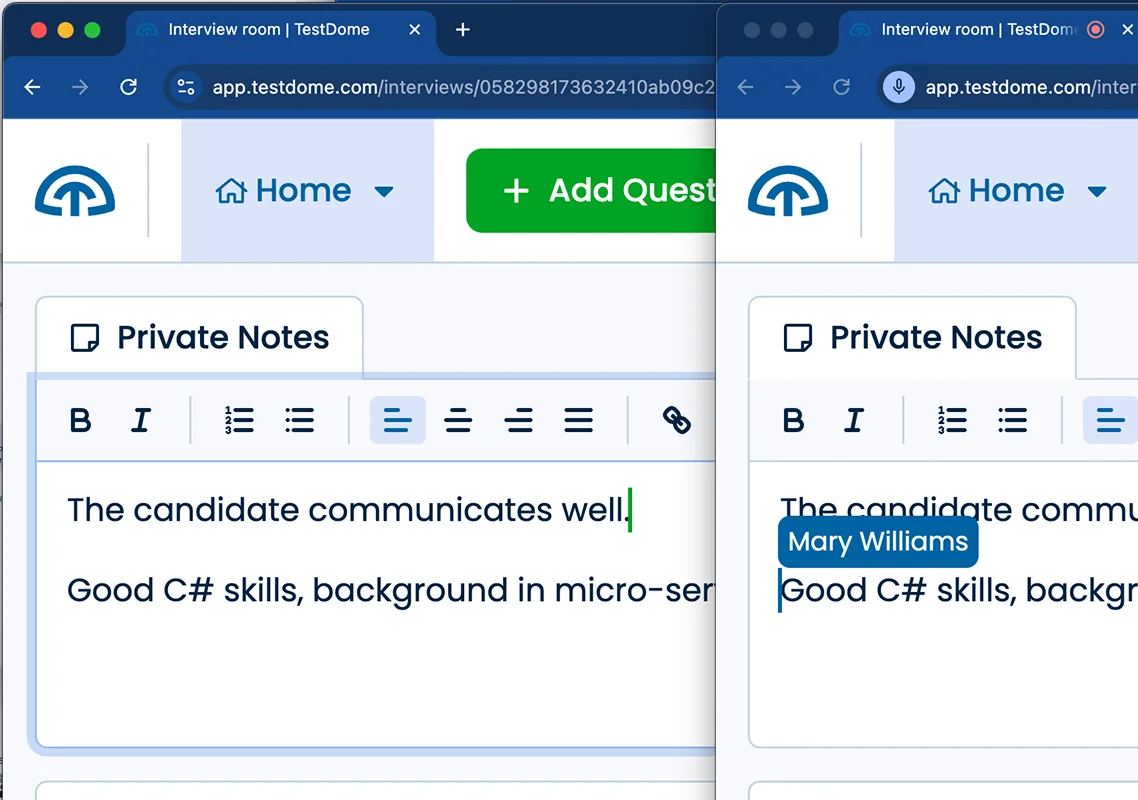
Task: Toggle right text alignment
Action: pyautogui.click(x=518, y=420)
